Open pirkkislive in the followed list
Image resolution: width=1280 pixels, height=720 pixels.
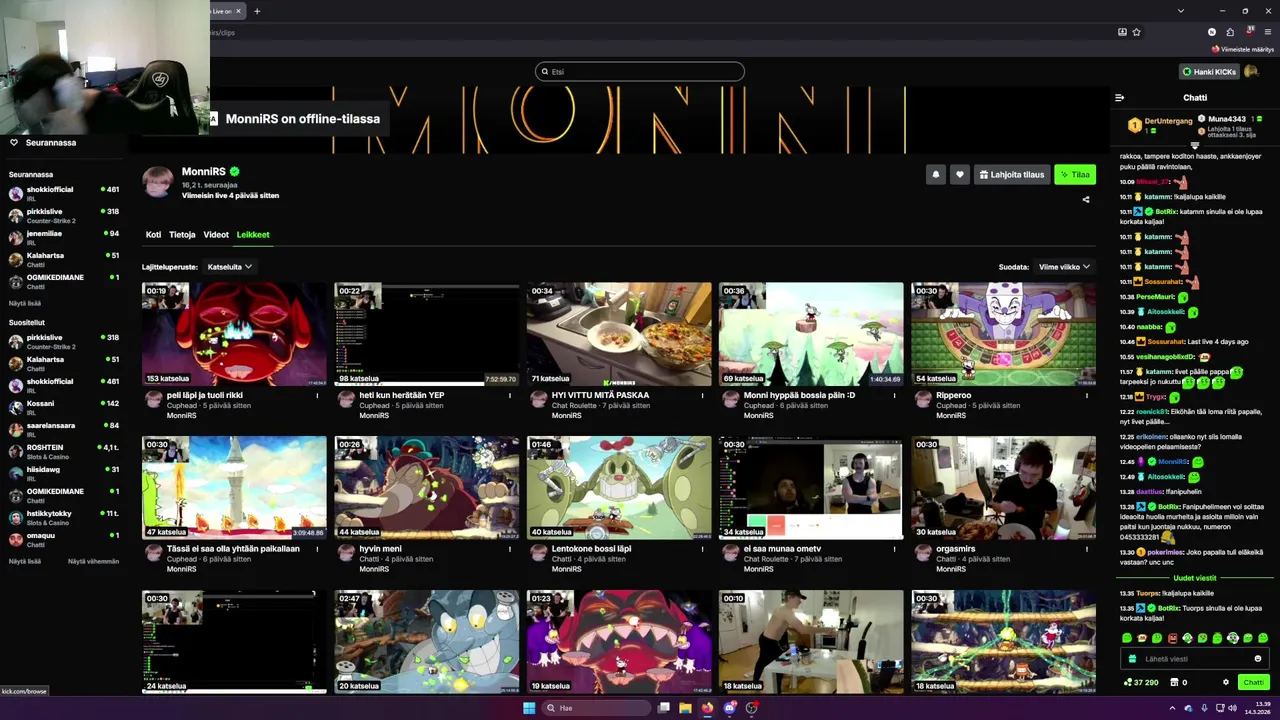[64, 215]
